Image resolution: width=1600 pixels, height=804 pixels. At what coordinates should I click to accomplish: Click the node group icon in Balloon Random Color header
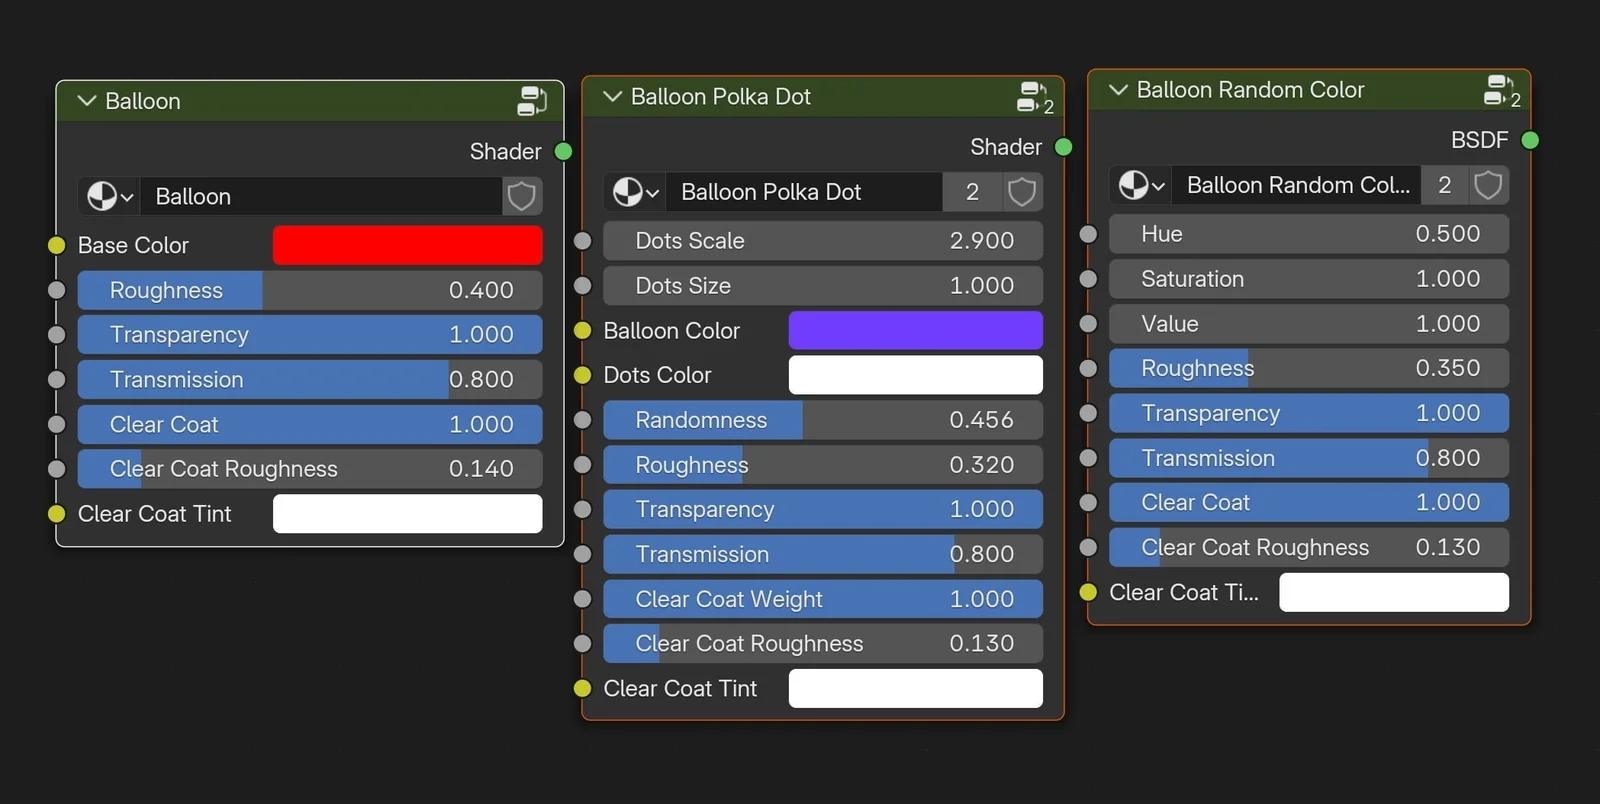(1498, 90)
